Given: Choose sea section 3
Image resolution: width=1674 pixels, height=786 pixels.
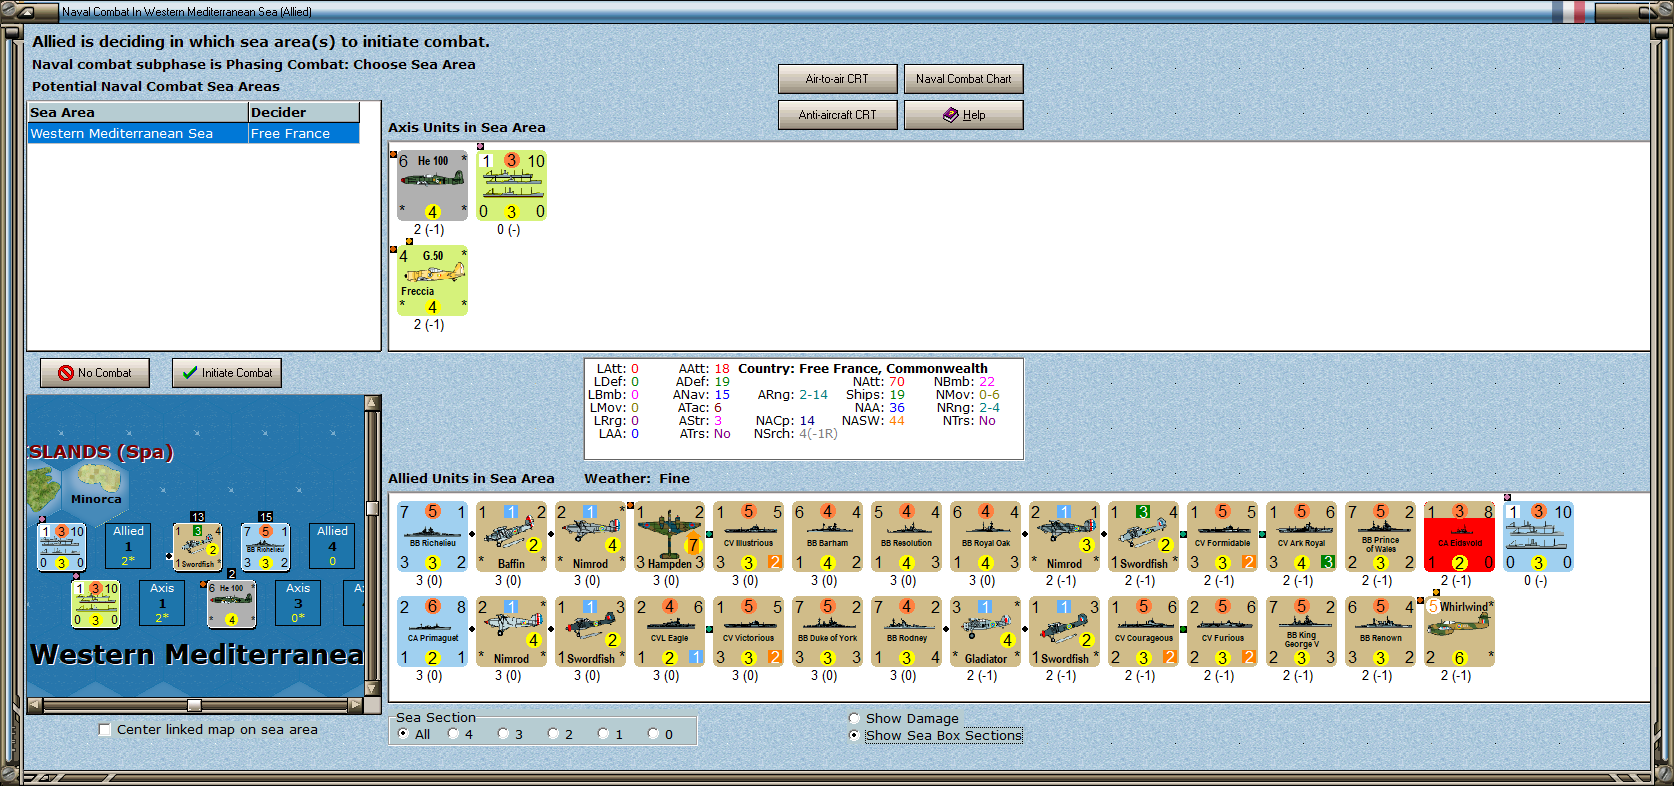Looking at the screenshot, I should (503, 734).
